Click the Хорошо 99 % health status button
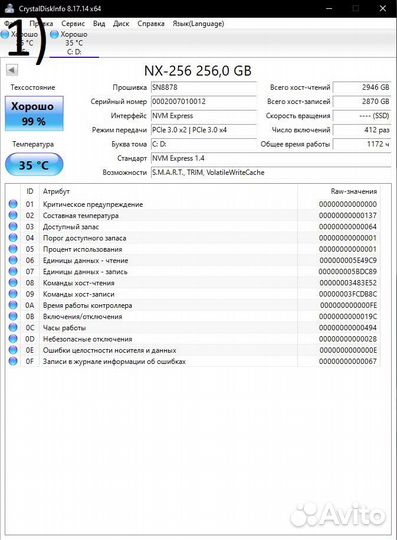This screenshot has height=540, width=397. (34, 114)
